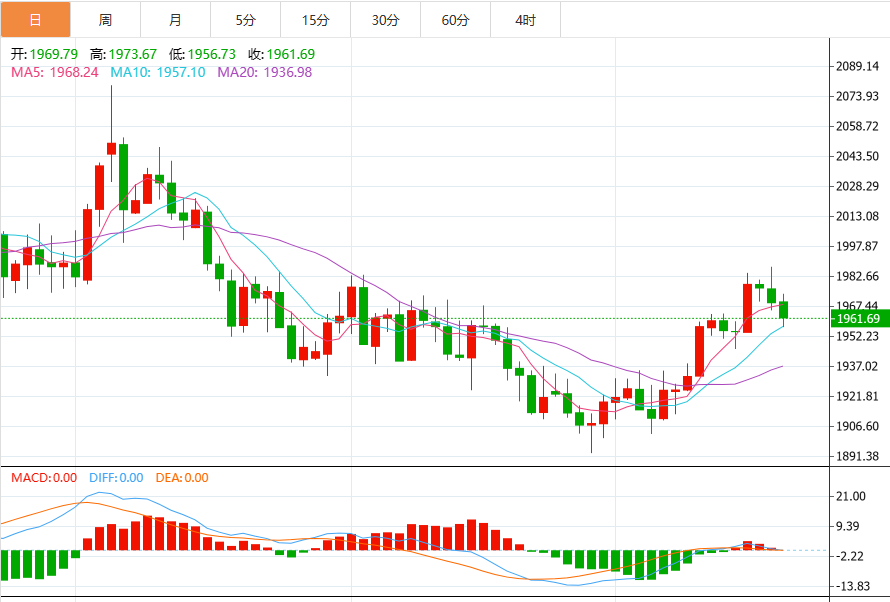Click the 1937.02 price axis label
The width and height of the screenshot is (890, 602).
point(857,366)
